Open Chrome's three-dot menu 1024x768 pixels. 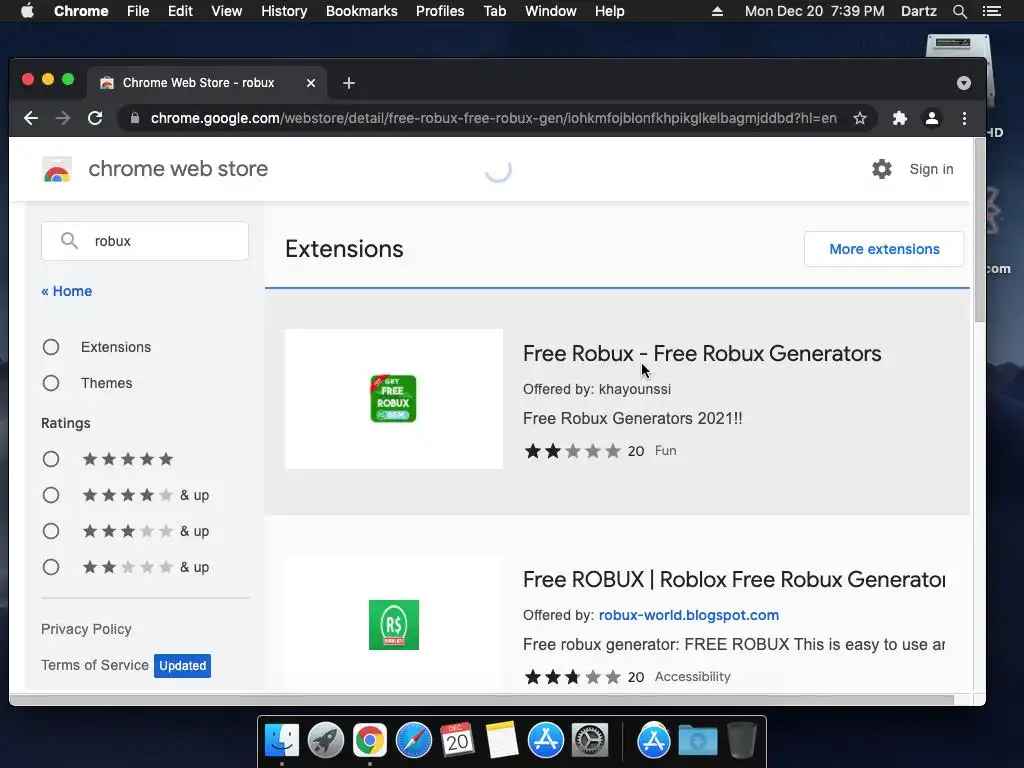(x=964, y=118)
